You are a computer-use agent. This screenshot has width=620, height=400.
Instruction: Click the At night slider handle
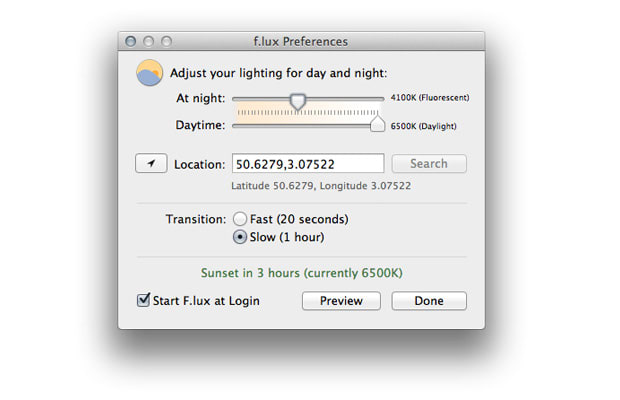[298, 101]
